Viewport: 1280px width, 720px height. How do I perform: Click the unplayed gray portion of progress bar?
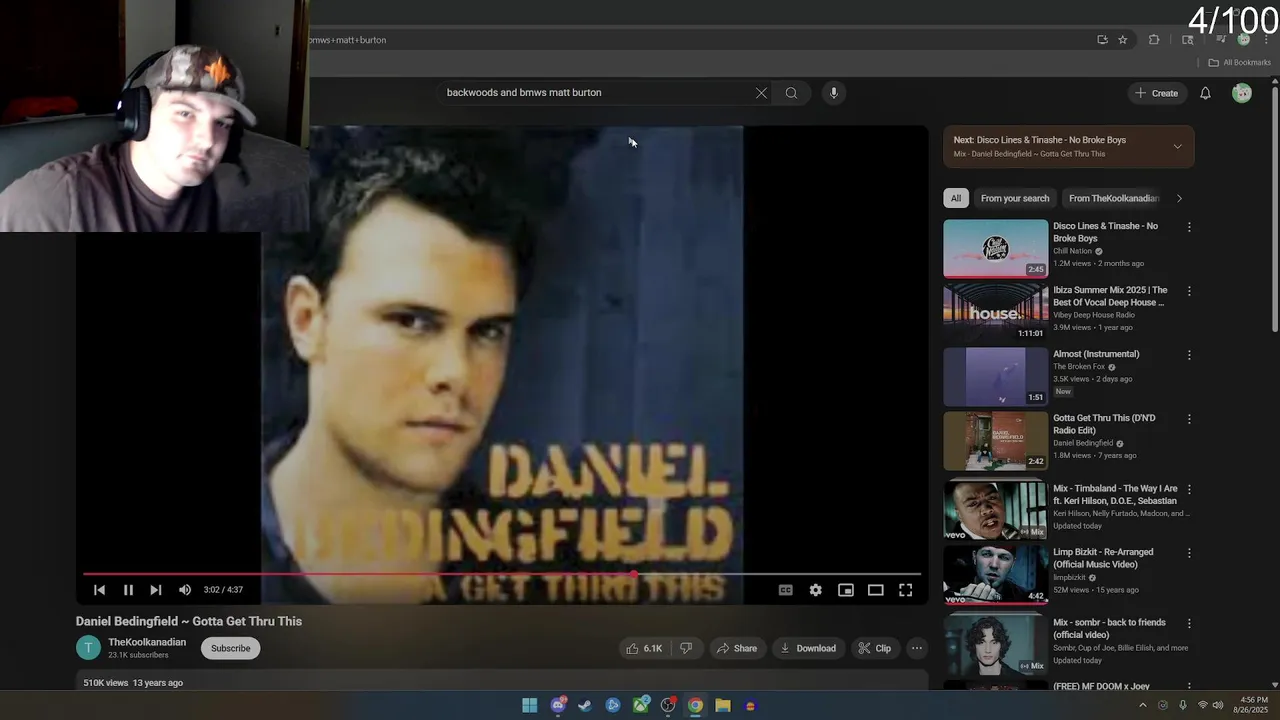point(780,574)
